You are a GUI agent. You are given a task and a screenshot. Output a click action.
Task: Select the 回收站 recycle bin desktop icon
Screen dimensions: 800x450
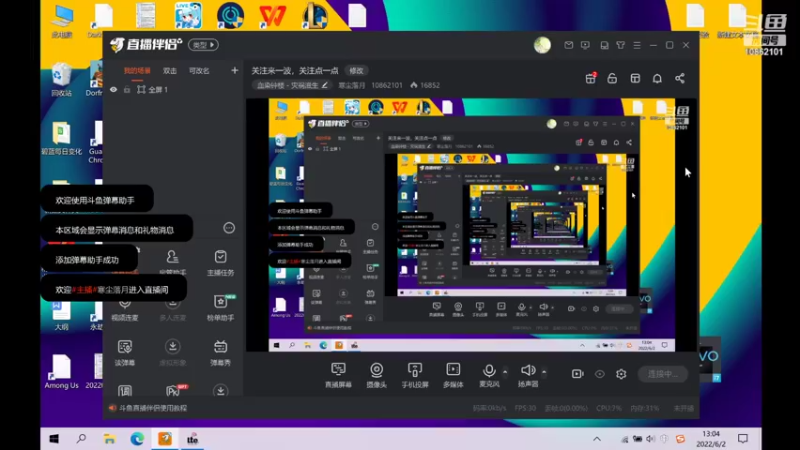pyautogui.click(x=61, y=80)
